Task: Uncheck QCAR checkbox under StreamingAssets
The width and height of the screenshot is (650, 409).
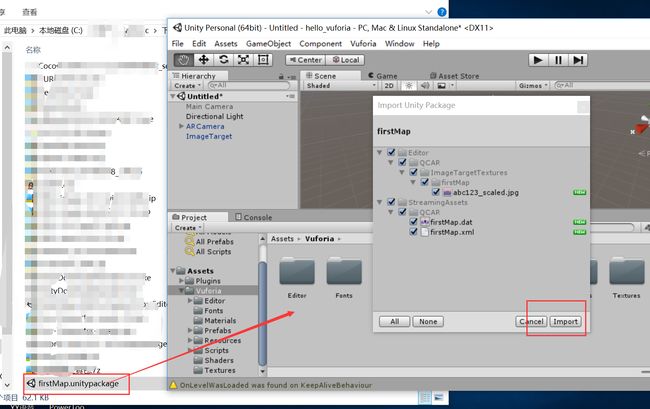Action: [402, 212]
